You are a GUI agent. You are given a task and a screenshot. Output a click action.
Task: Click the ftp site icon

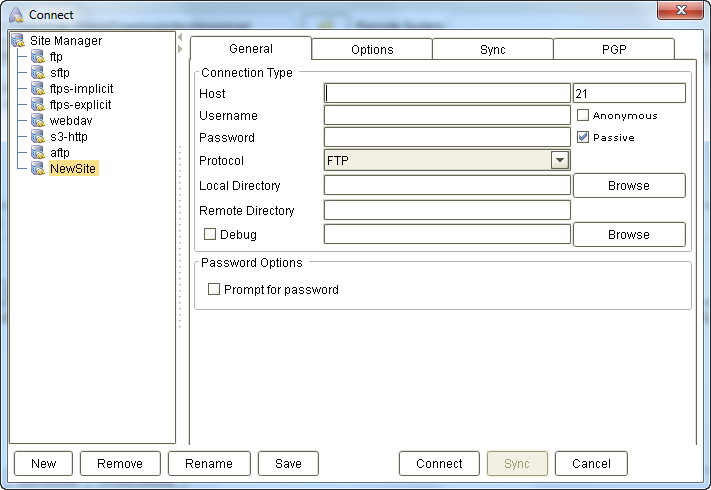[38, 57]
